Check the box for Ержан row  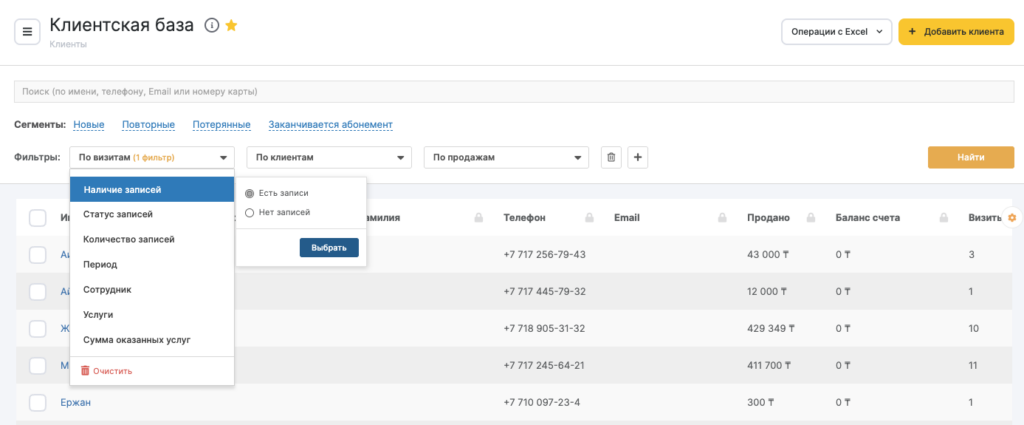point(38,402)
